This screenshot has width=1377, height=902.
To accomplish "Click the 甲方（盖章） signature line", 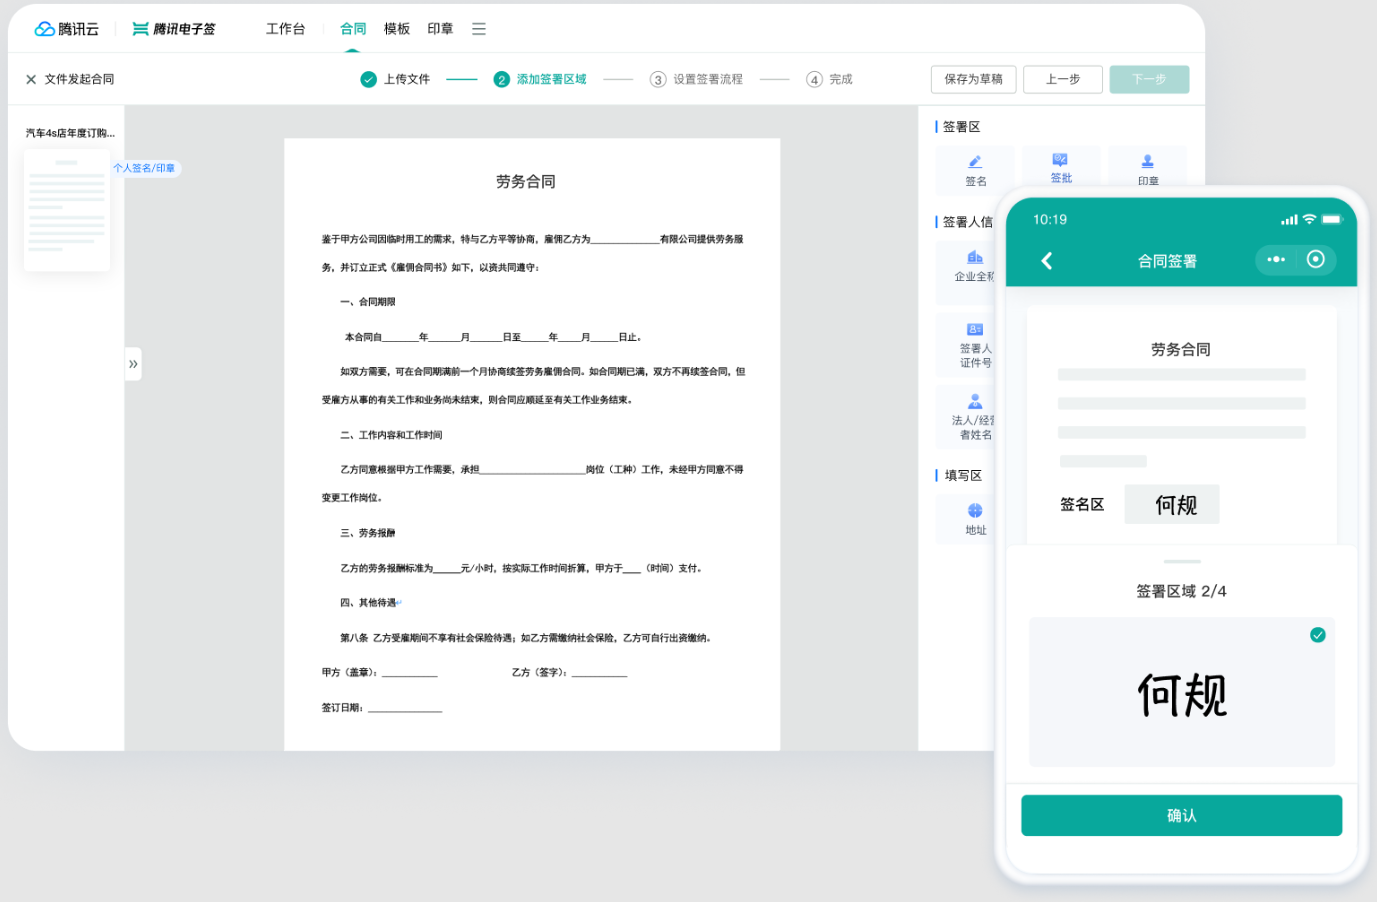I will pyautogui.click(x=380, y=672).
